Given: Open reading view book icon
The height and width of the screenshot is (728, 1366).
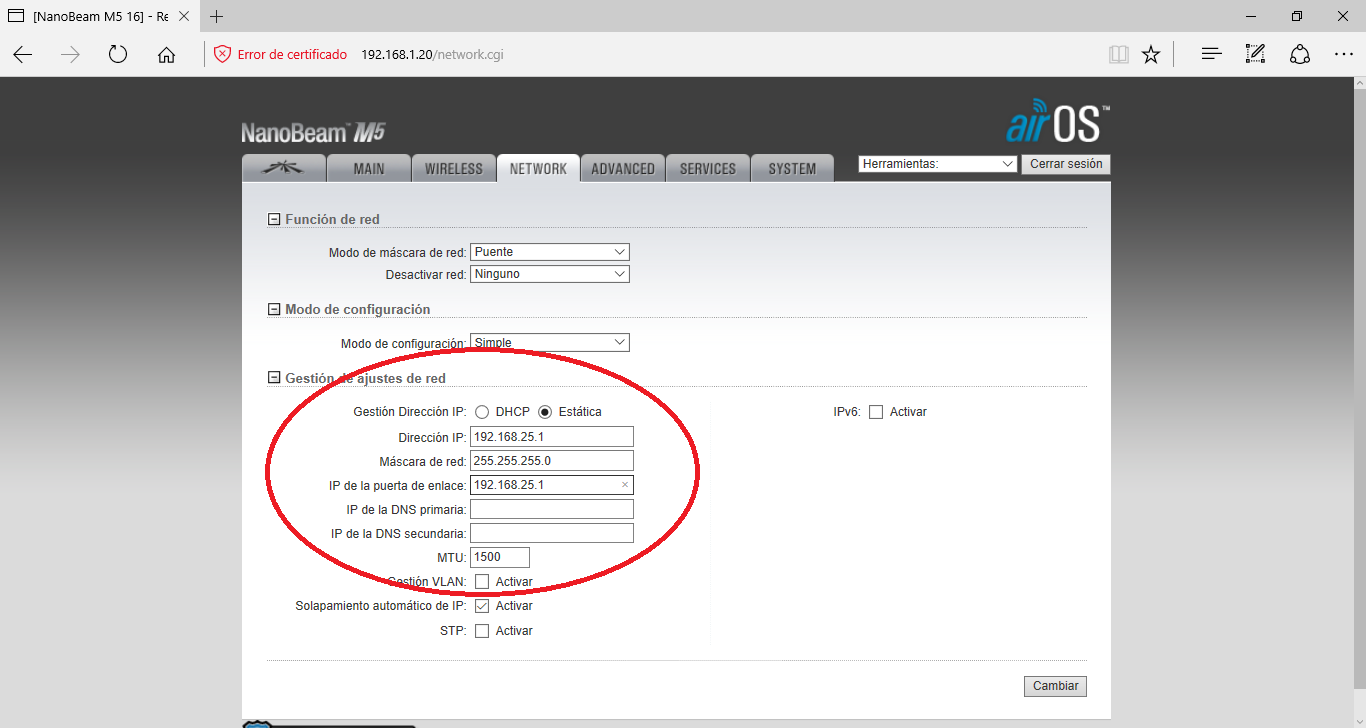Looking at the screenshot, I should pos(1119,54).
